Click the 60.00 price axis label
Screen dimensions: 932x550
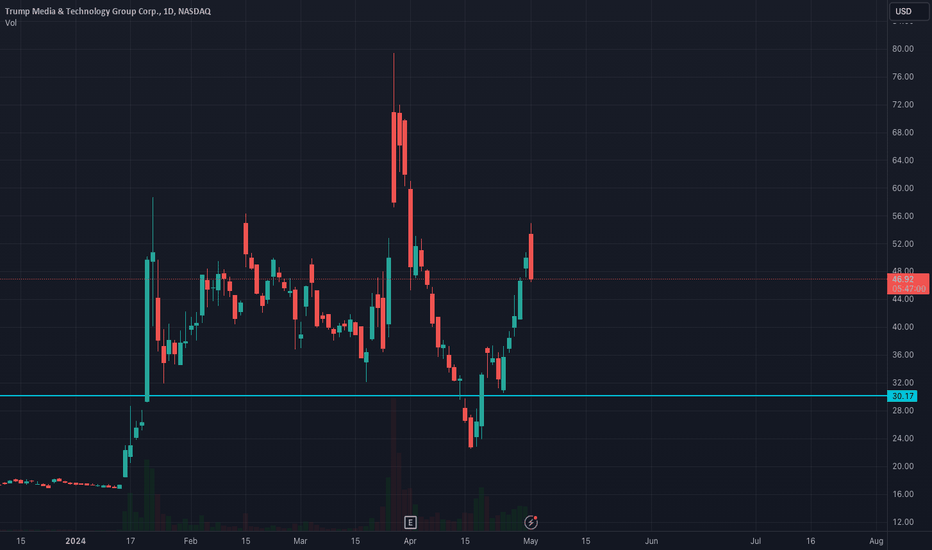902,188
